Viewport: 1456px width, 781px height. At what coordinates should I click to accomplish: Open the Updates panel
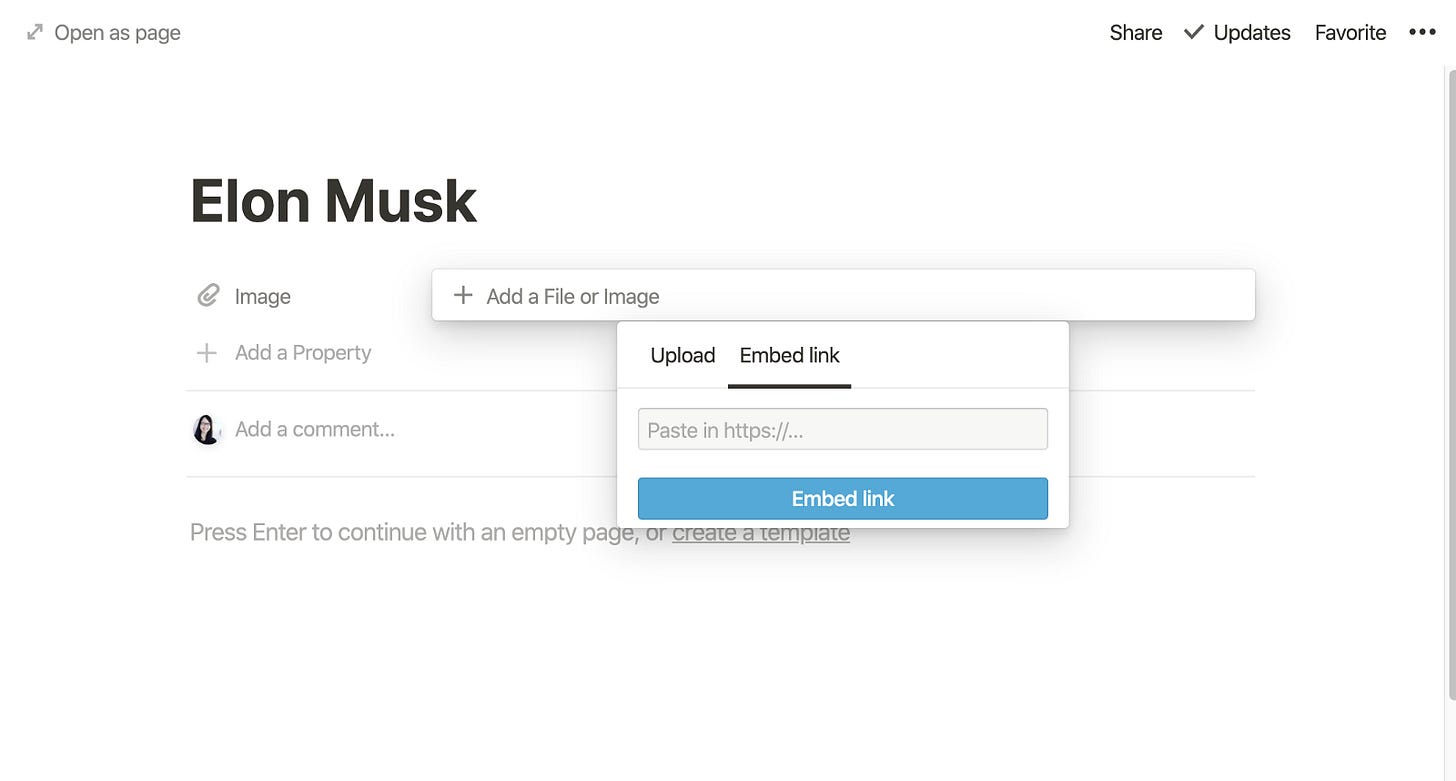coord(1252,32)
